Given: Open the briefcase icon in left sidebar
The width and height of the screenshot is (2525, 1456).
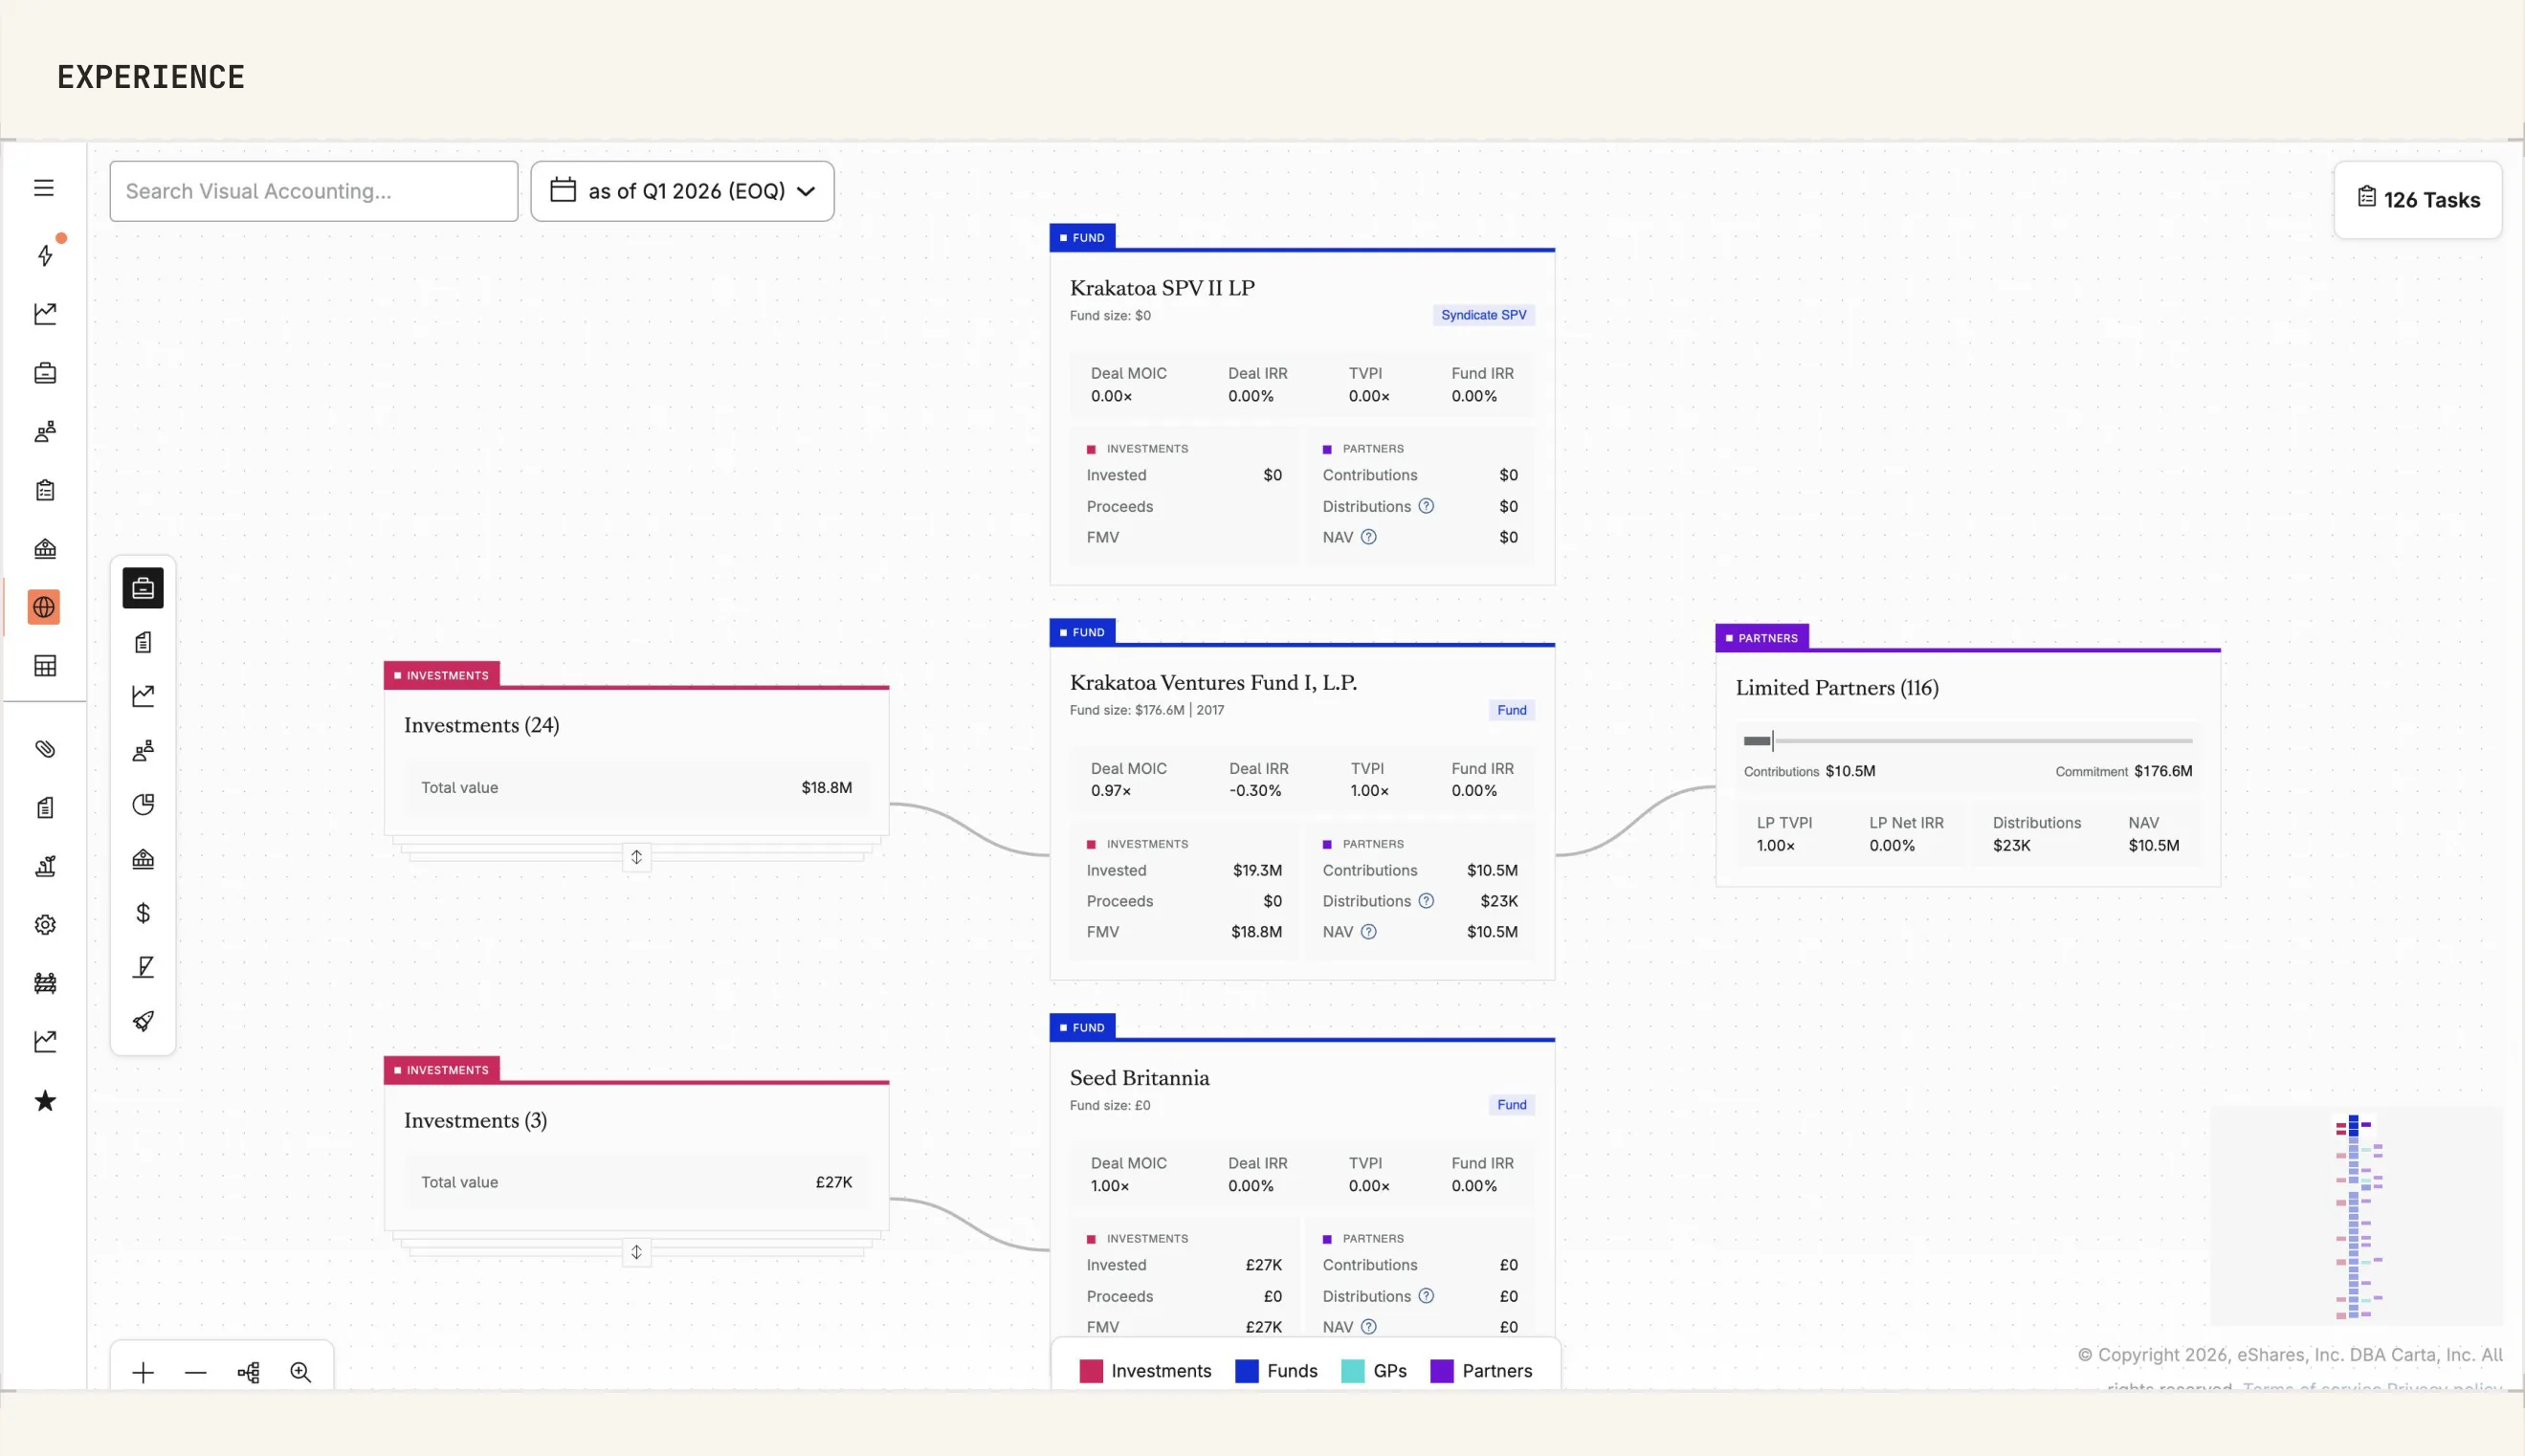Looking at the screenshot, I should click(45, 373).
